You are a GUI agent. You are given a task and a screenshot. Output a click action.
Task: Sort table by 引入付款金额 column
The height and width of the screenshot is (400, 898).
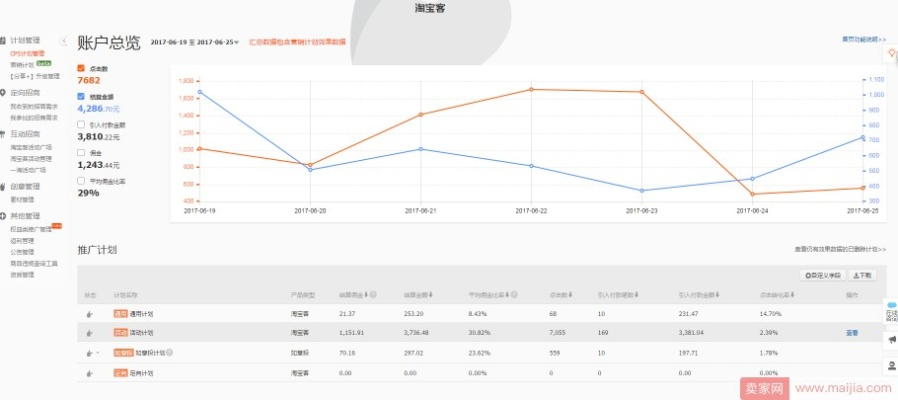(698, 295)
